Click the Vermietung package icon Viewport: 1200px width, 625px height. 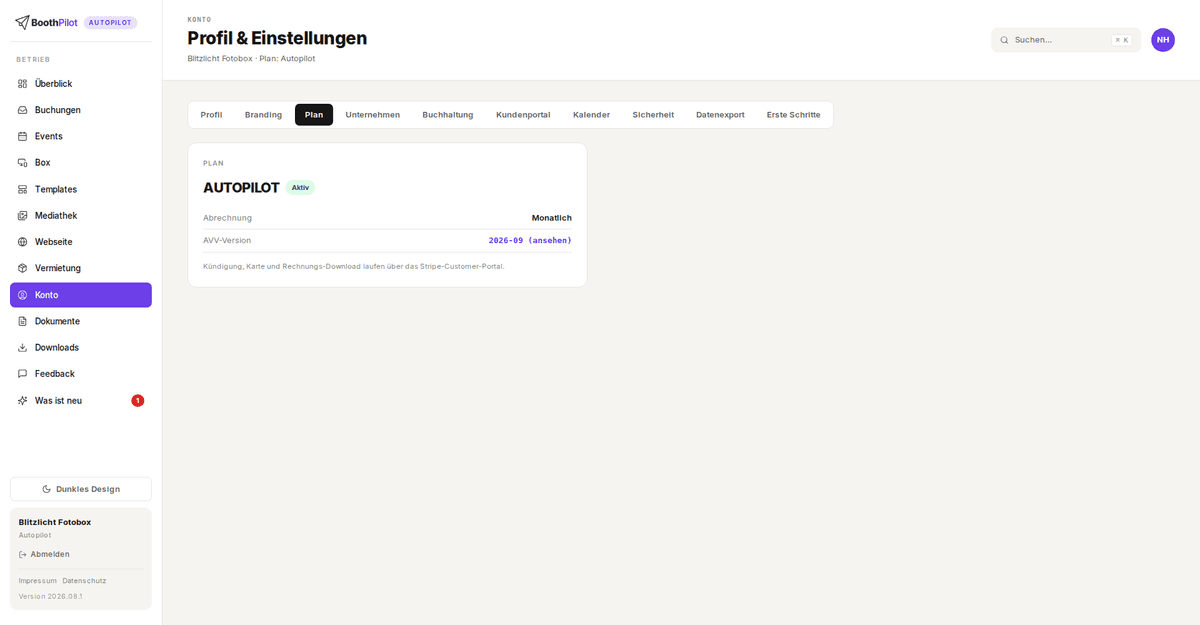coord(23,268)
